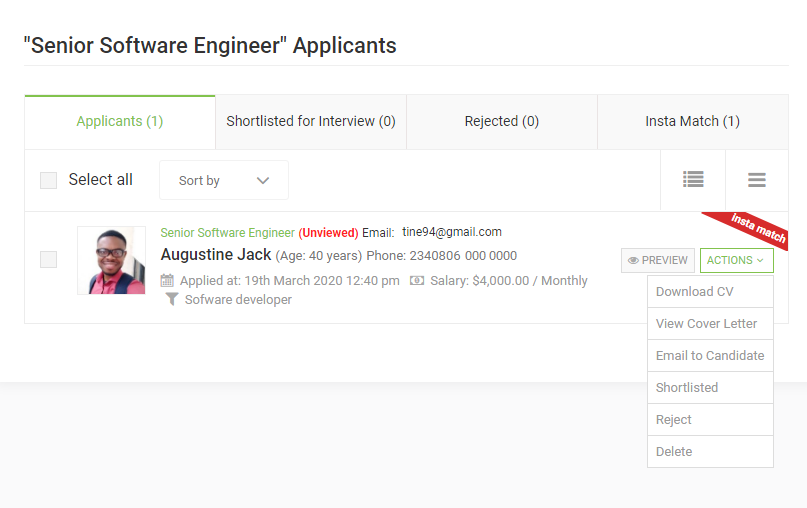The width and height of the screenshot is (807, 508).
Task: Switch to Shortlisted for Interview tab
Action: [x=311, y=122]
